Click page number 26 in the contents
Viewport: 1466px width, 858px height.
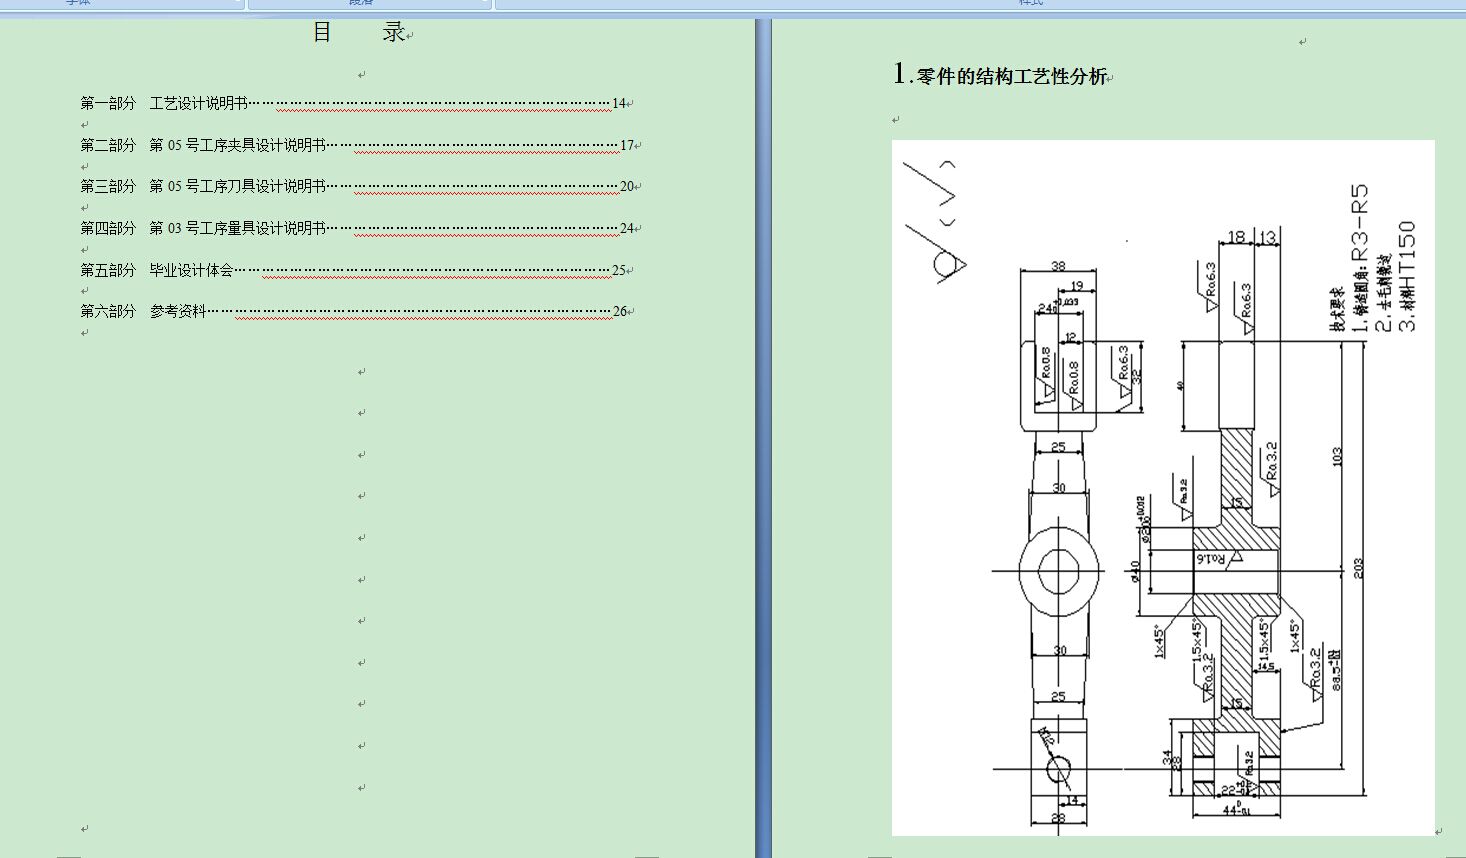620,311
